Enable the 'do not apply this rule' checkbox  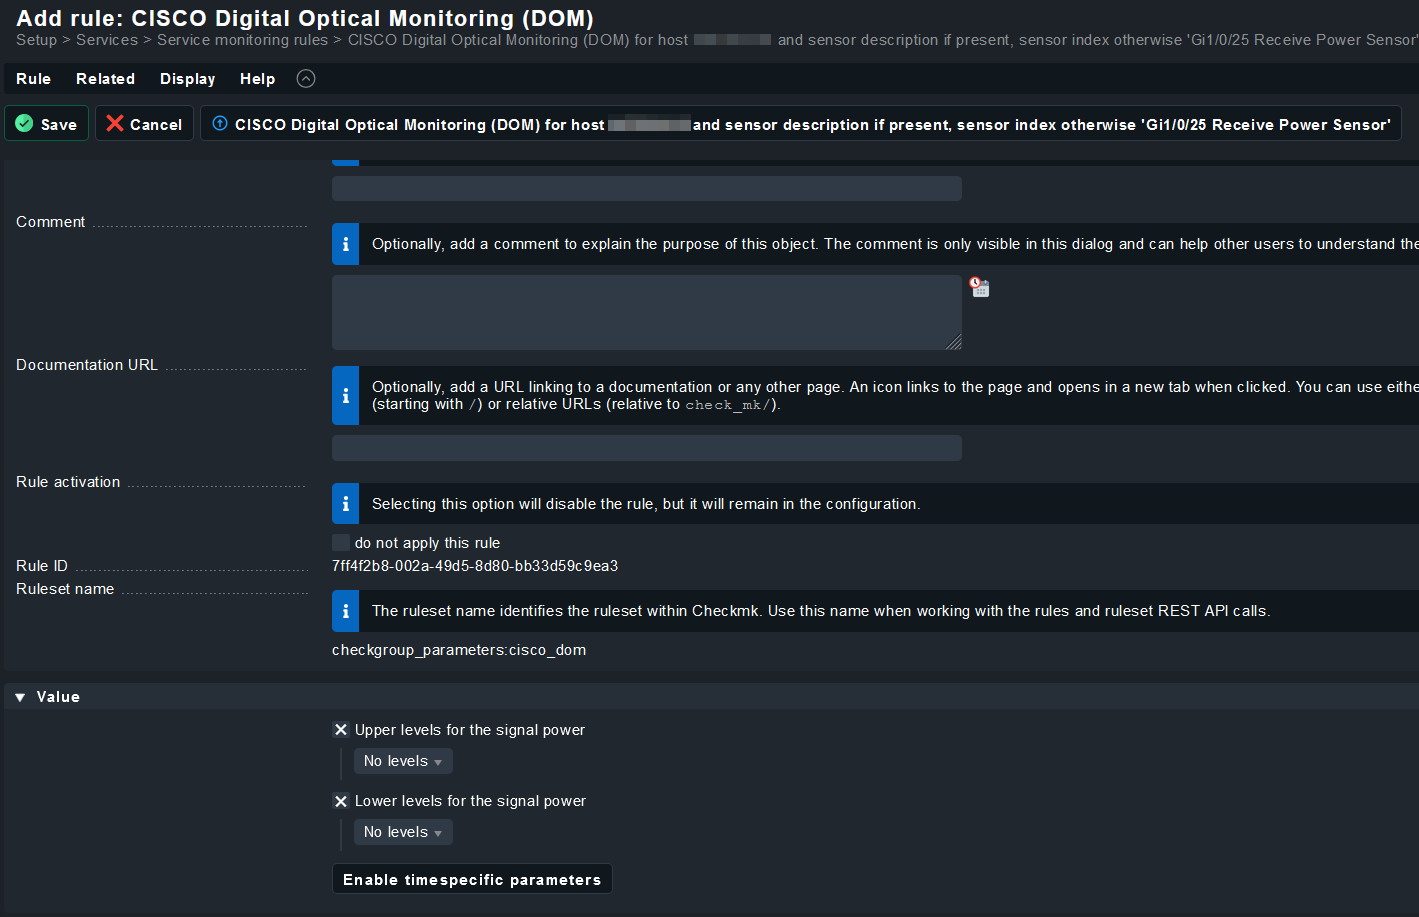pyautogui.click(x=341, y=543)
